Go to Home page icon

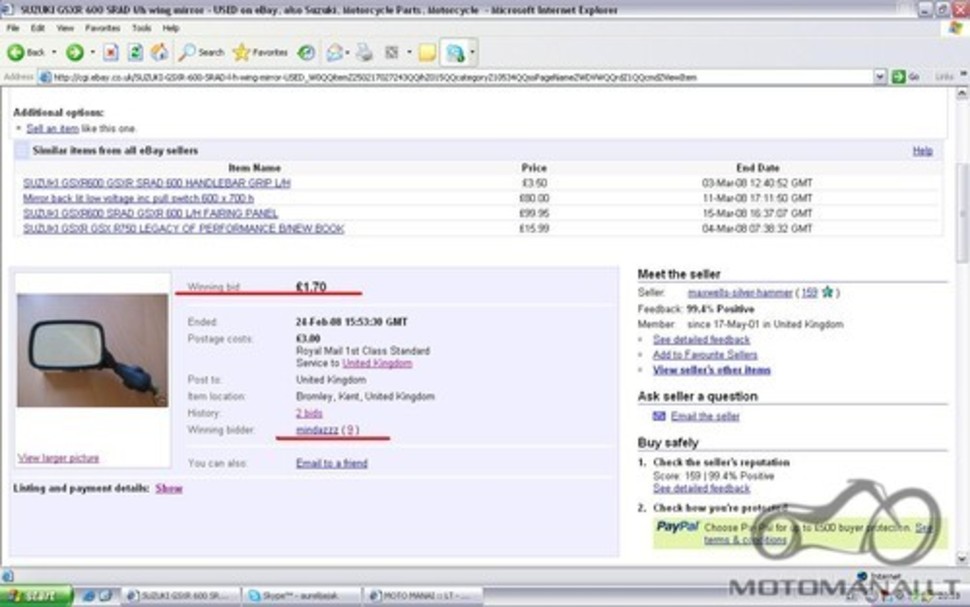tap(159, 53)
